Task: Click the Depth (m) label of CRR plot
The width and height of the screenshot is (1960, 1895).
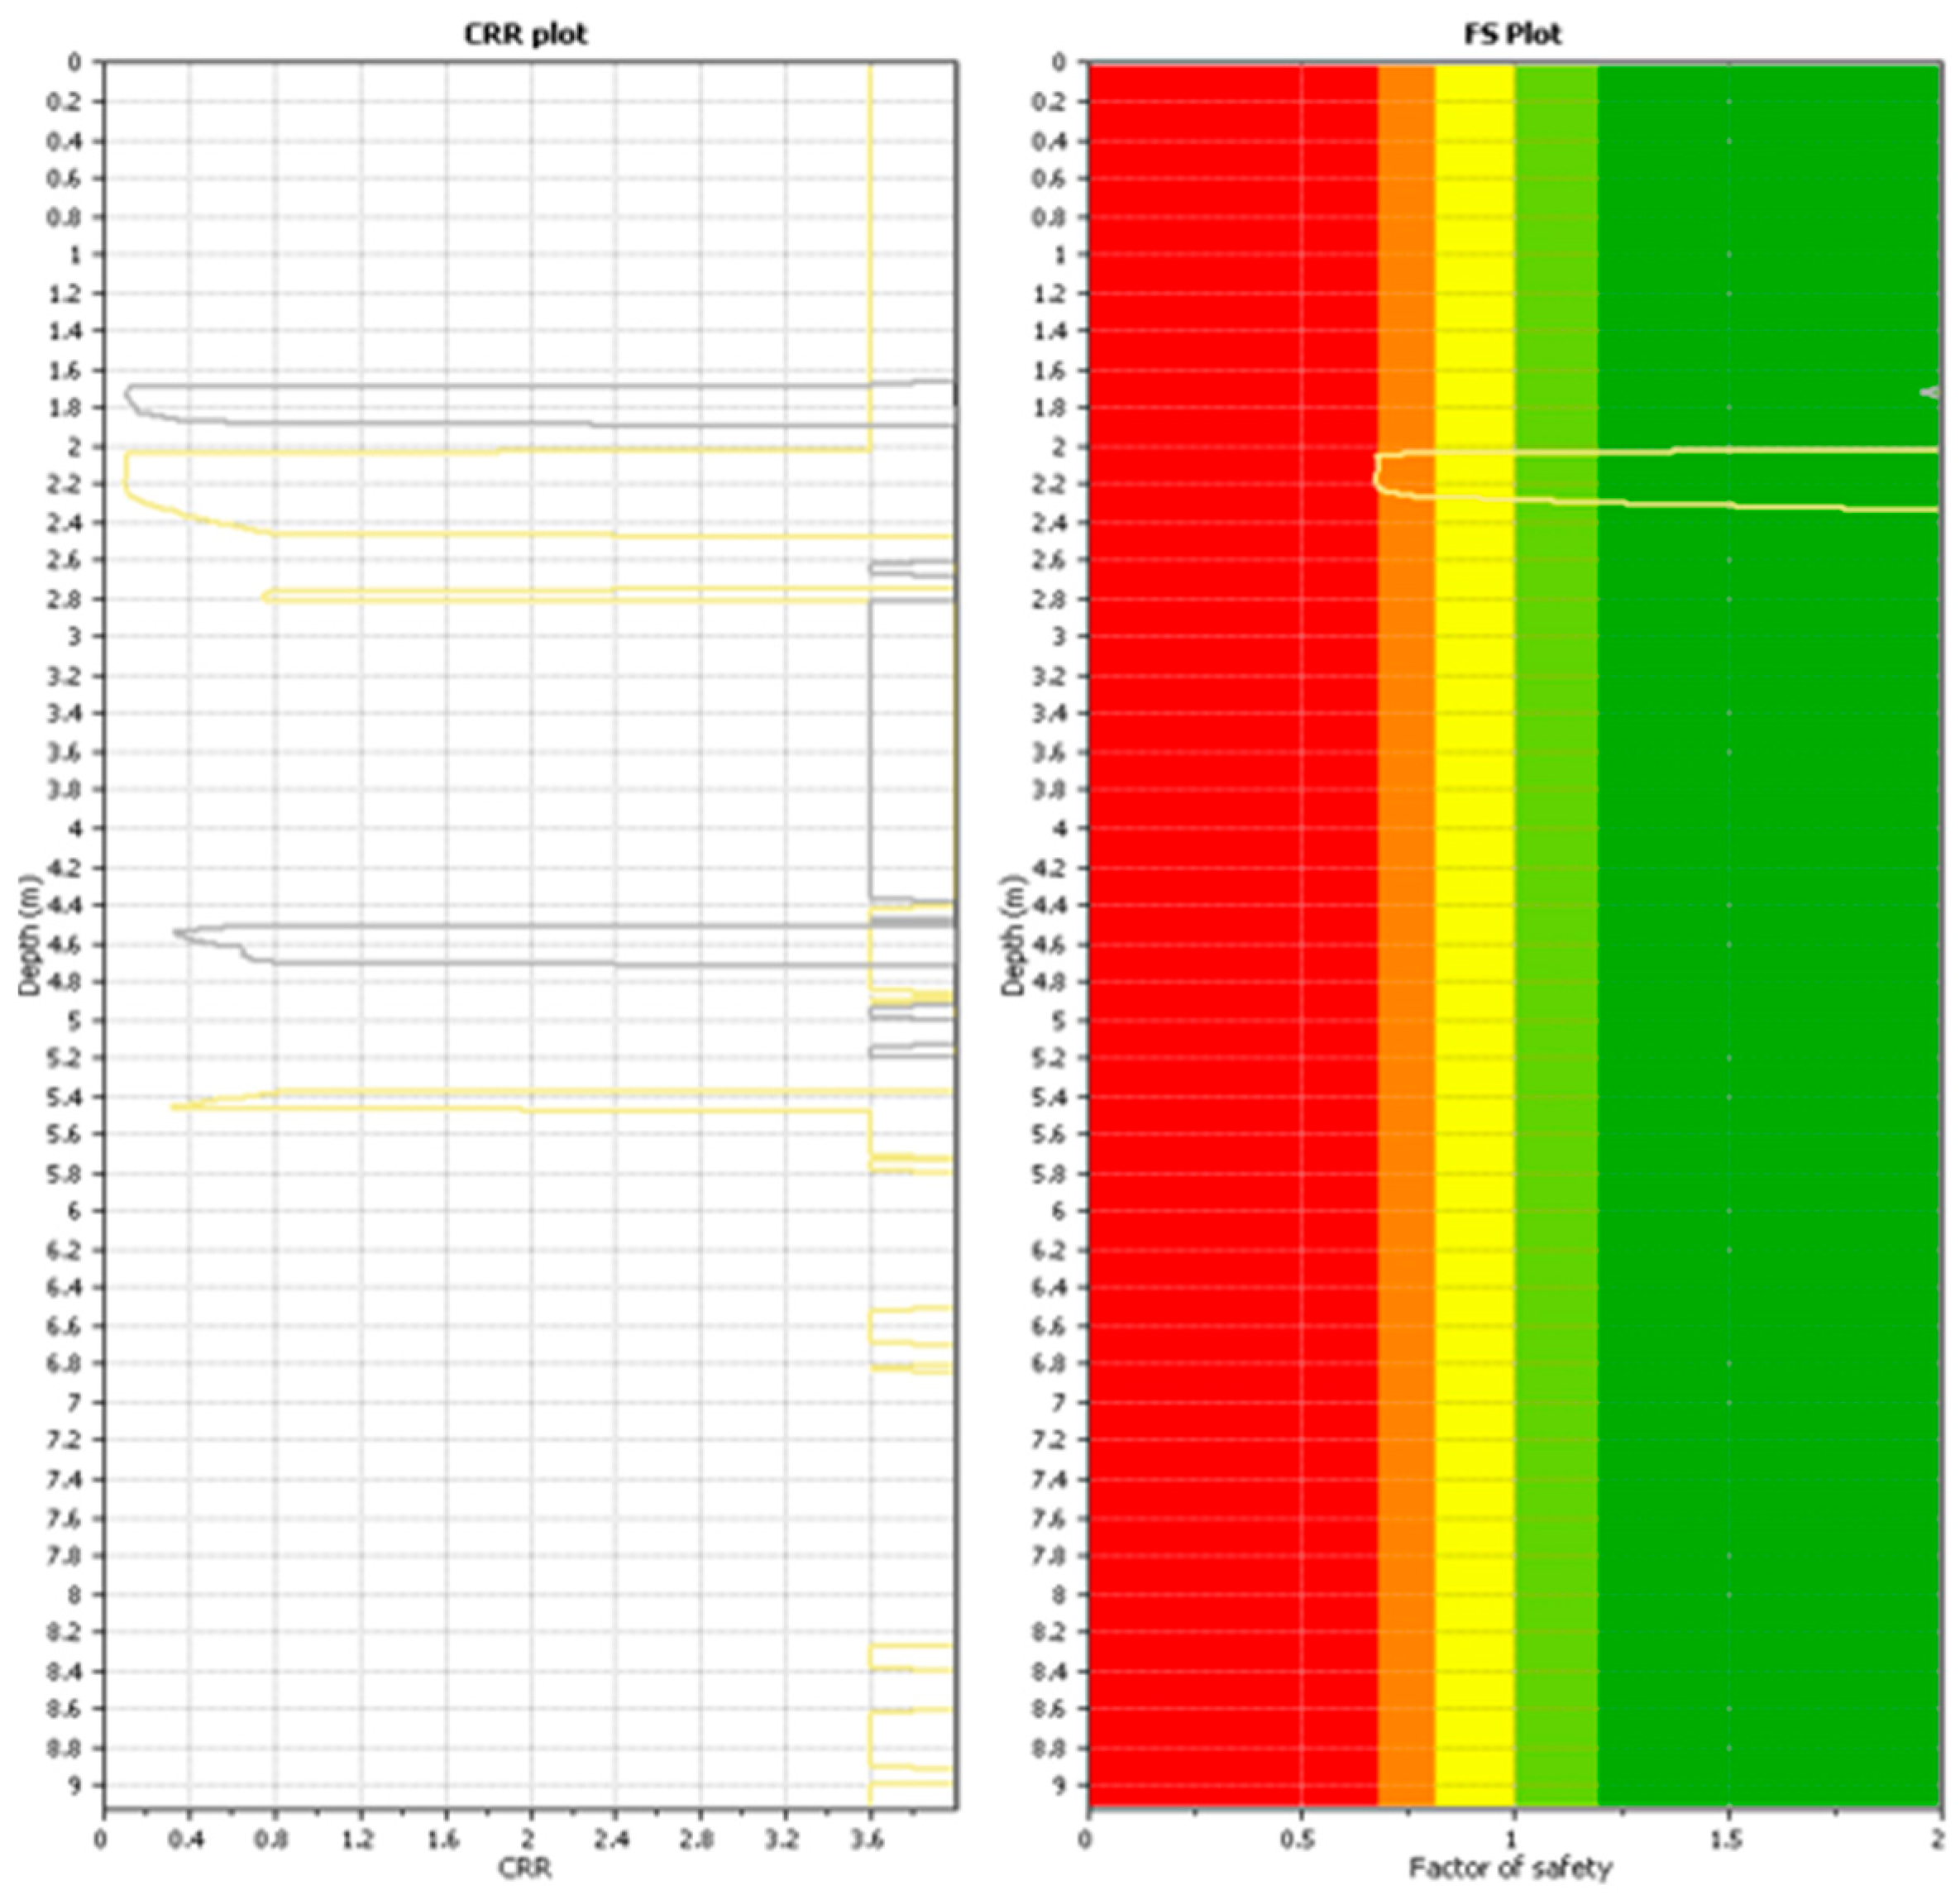Action: [30, 936]
